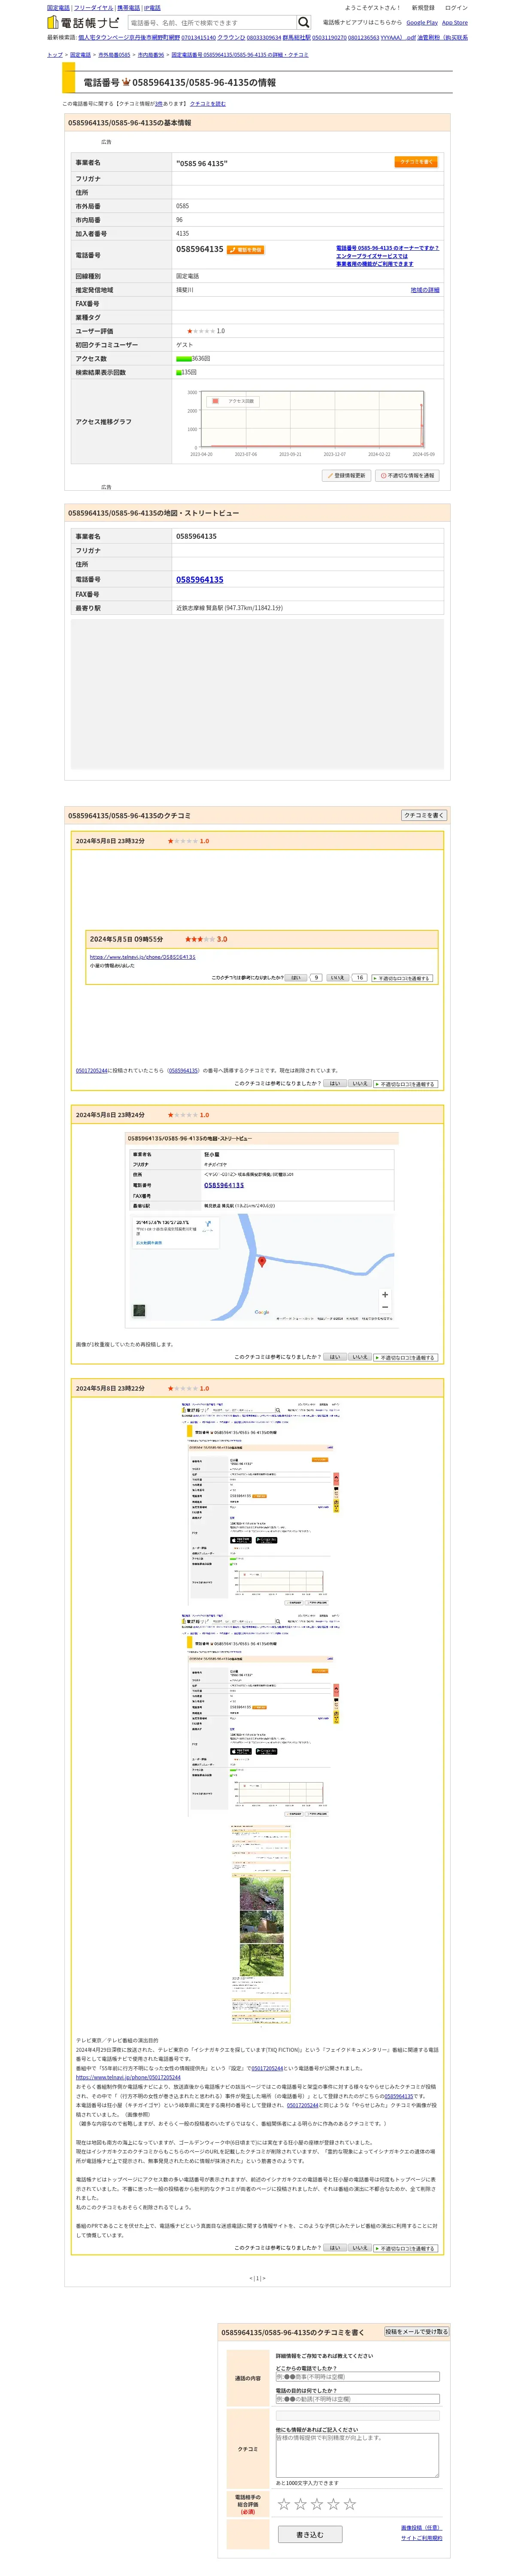Rate one star in the review form
Image resolution: width=515 pixels, height=2576 pixels.
(284, 2504)
